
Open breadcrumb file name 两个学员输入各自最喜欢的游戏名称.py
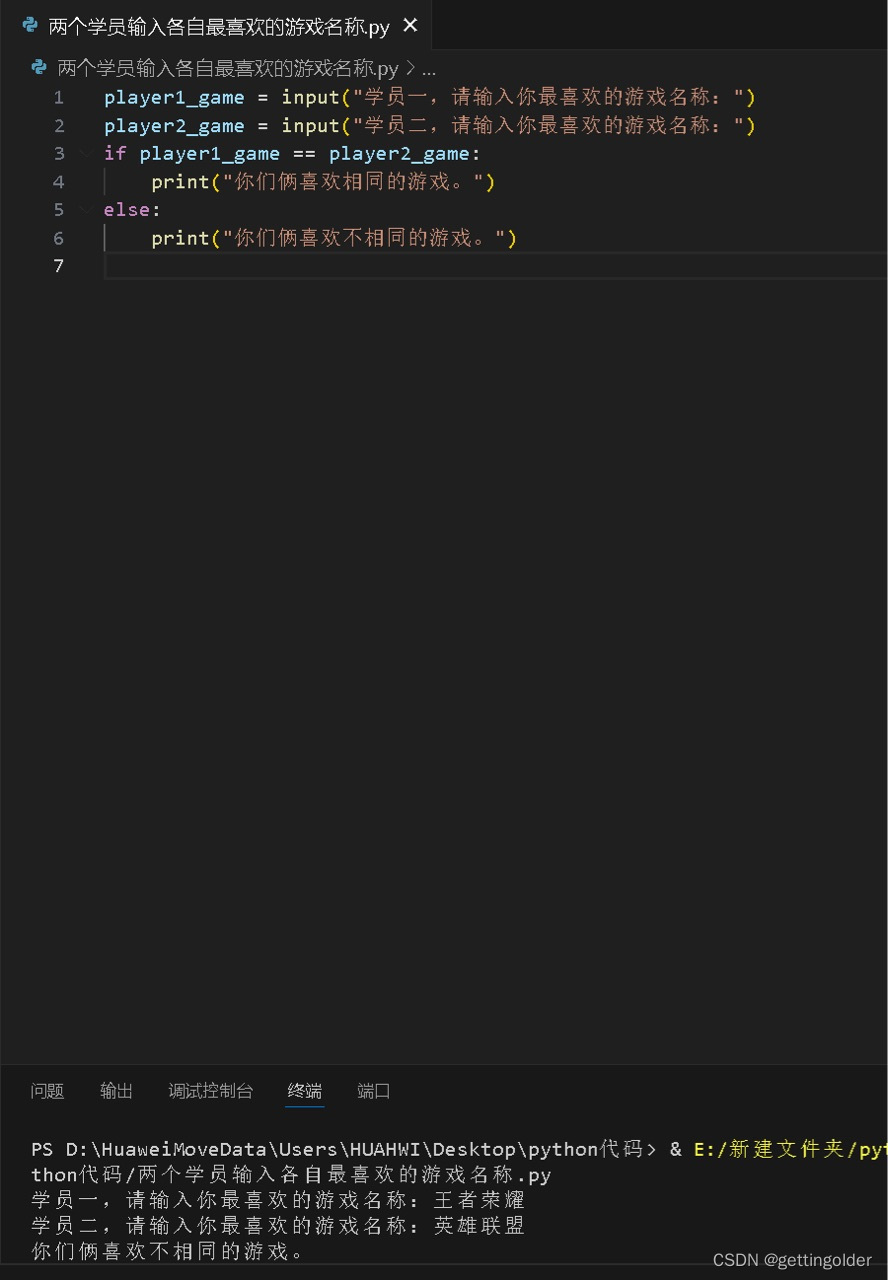tap(229, 68)
